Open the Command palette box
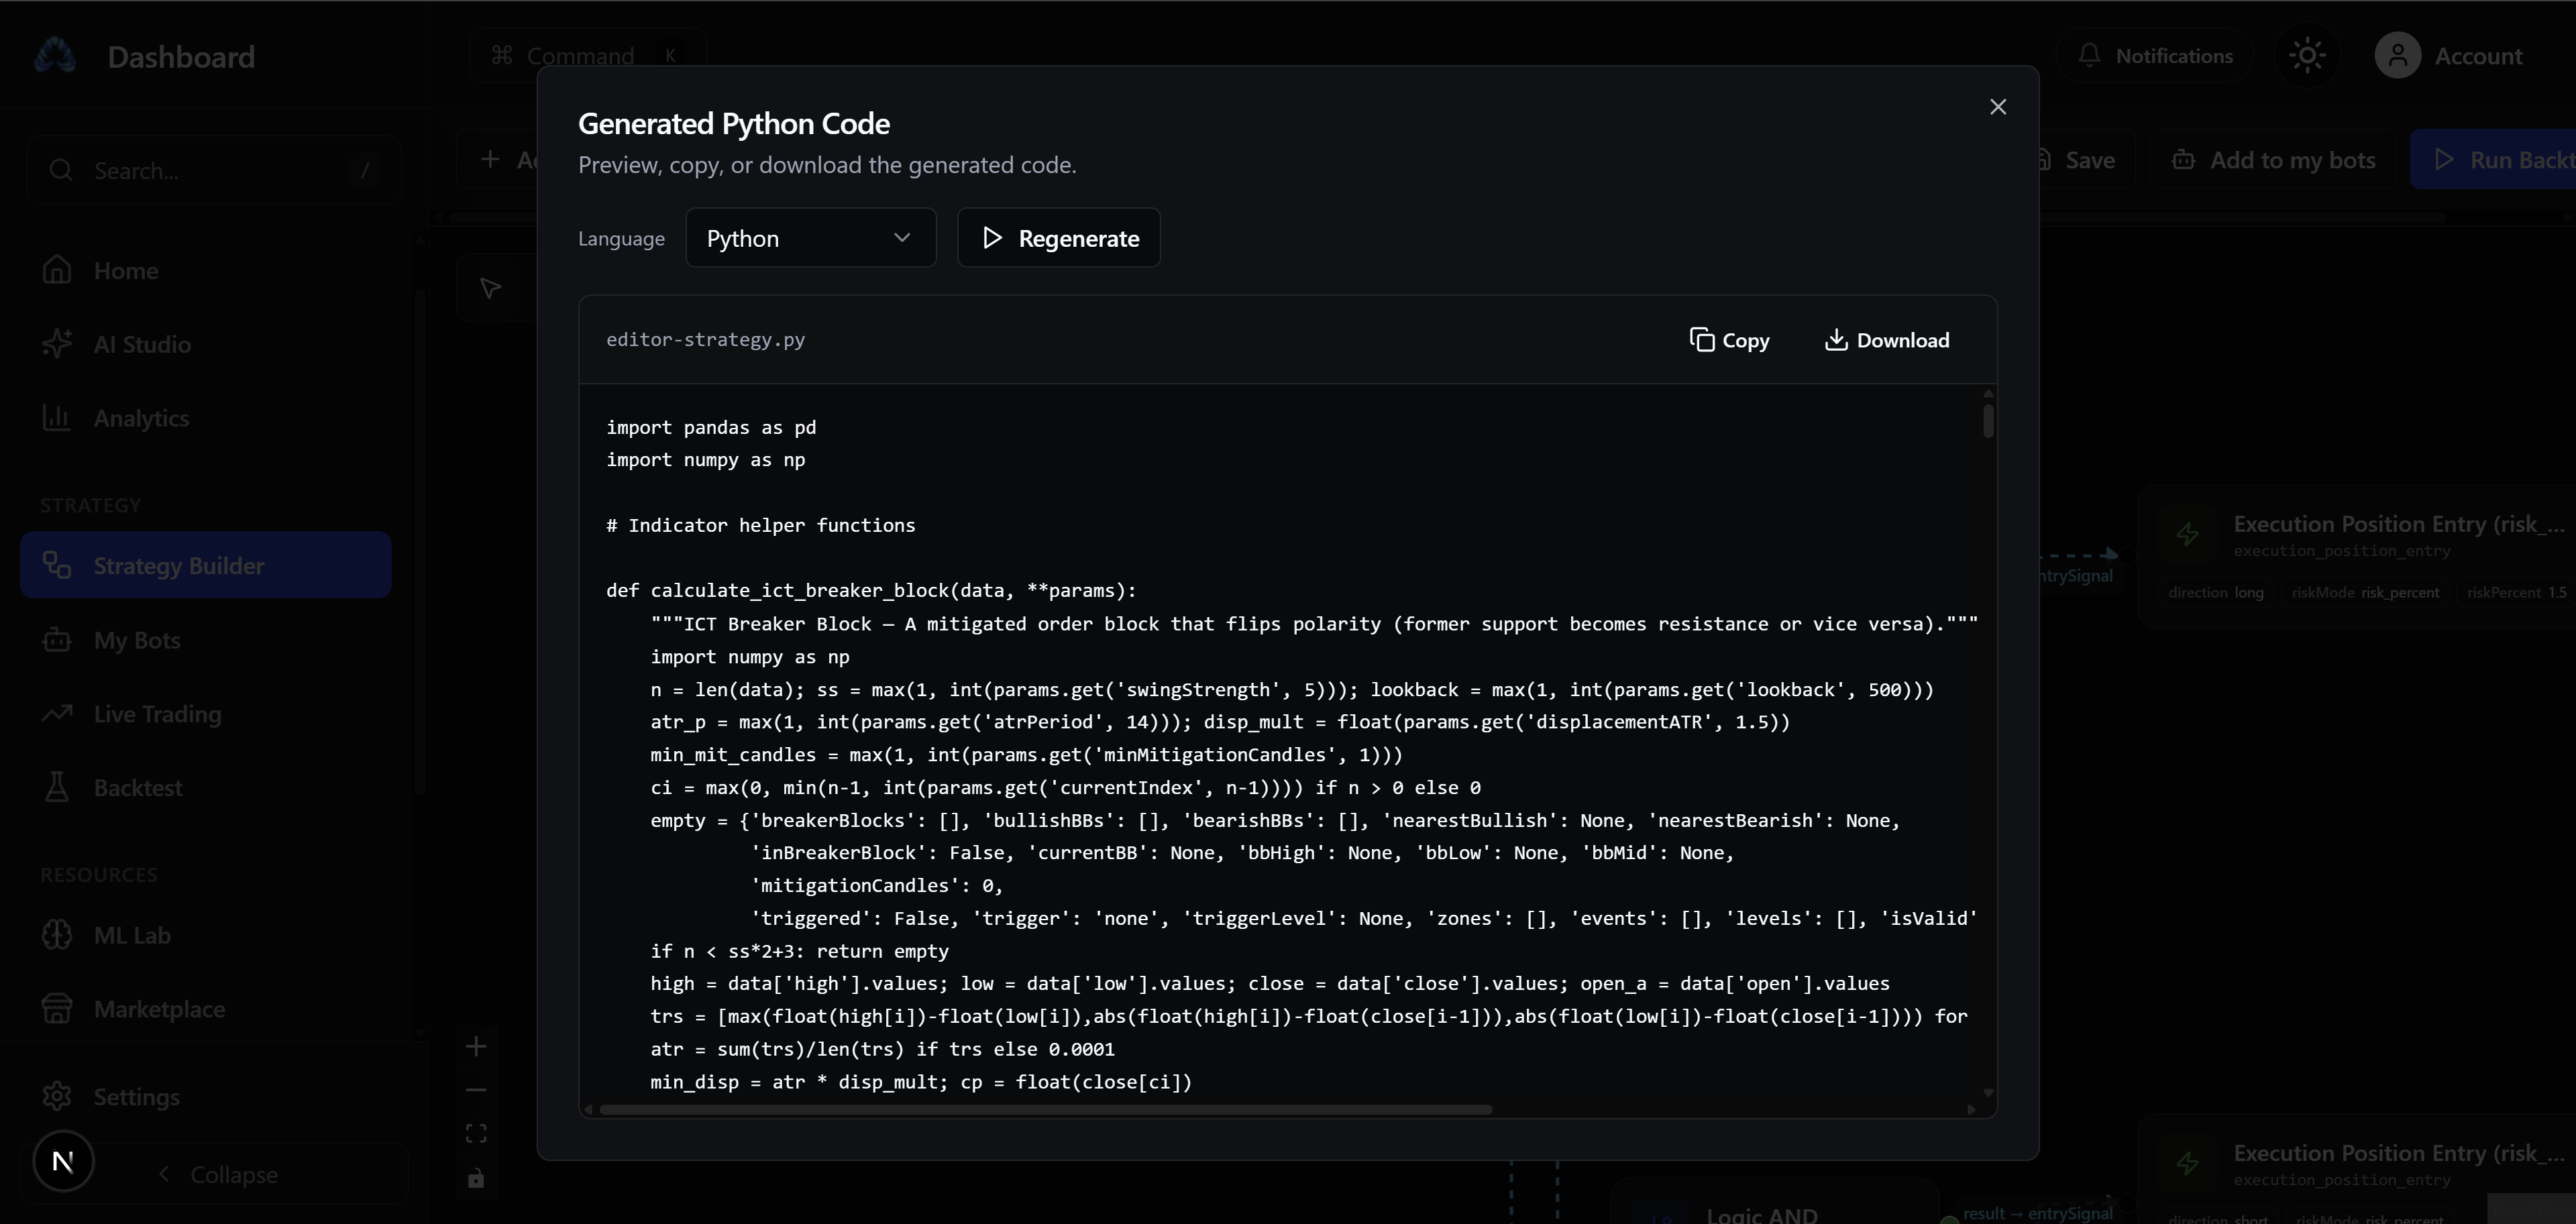The image size is (2576, 1224). (588, 55)
